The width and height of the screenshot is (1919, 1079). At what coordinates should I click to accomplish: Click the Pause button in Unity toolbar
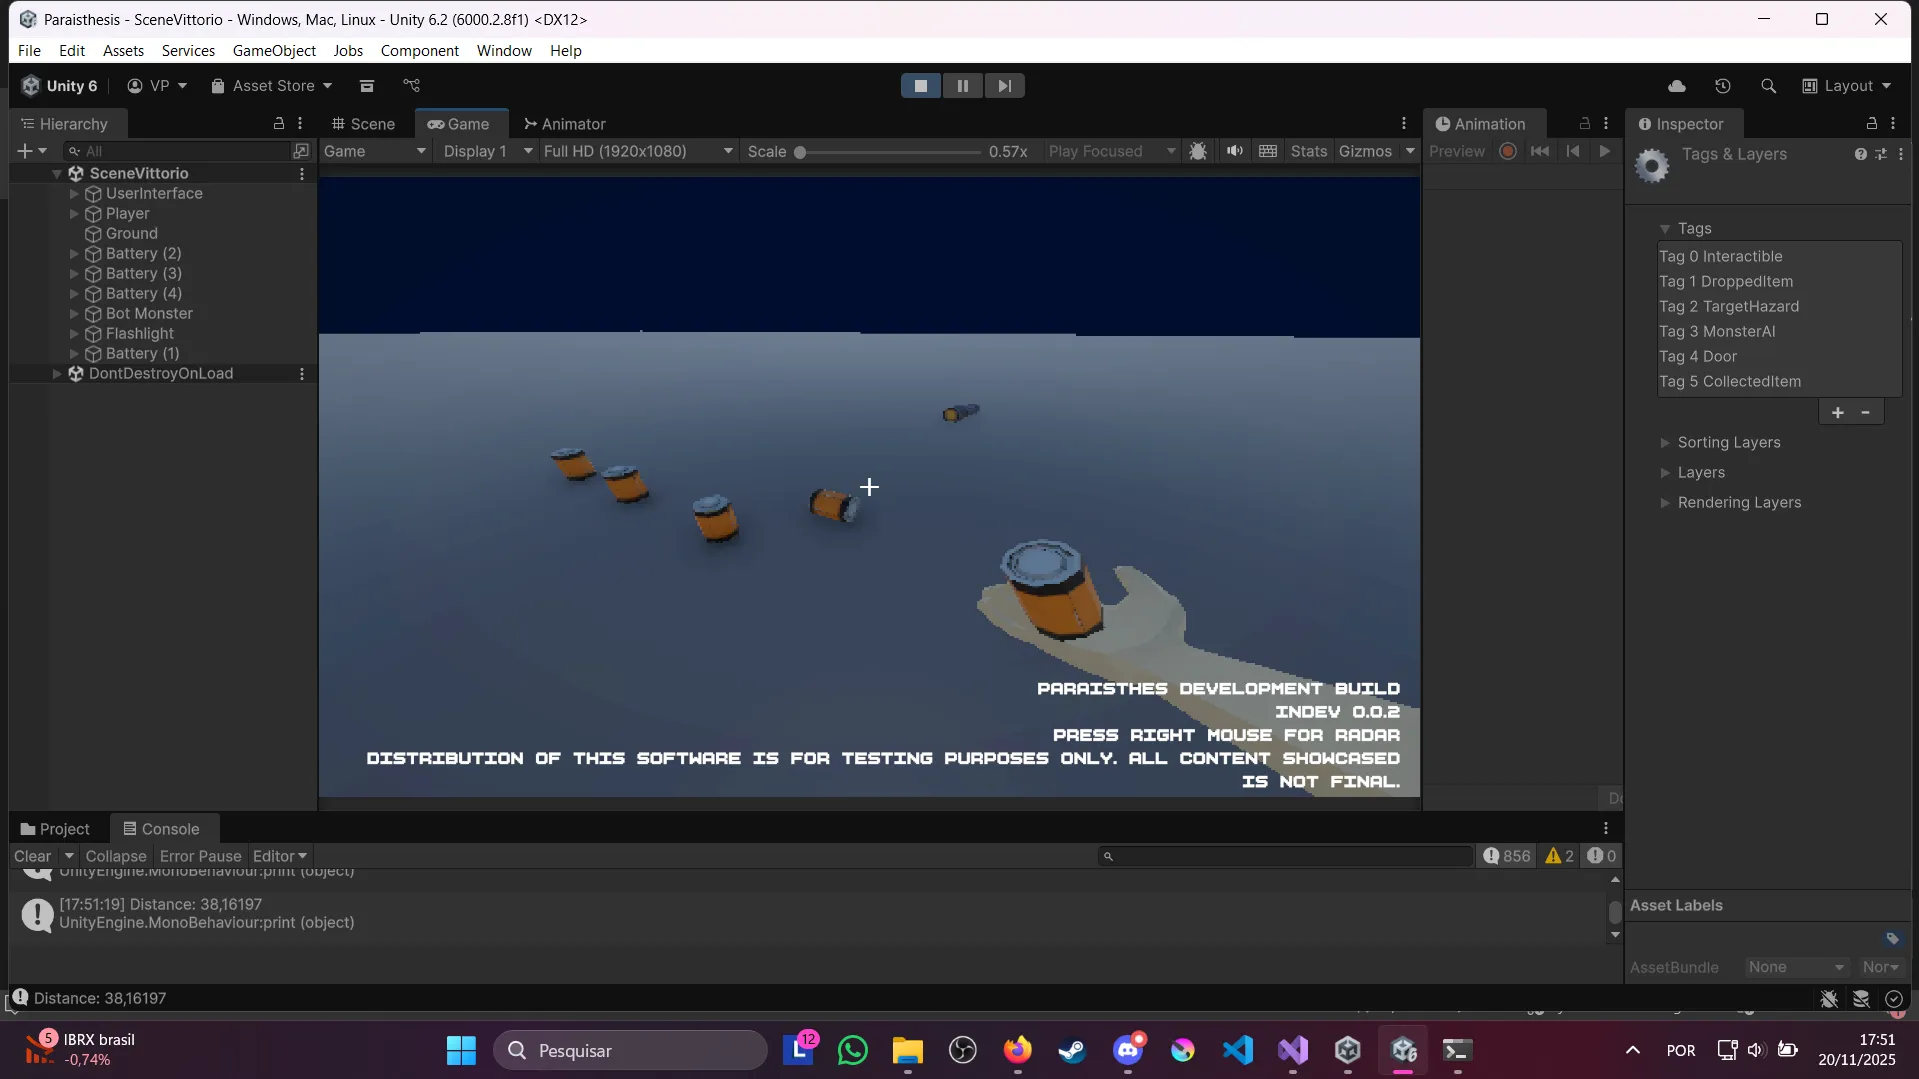(x=962, y=85)
